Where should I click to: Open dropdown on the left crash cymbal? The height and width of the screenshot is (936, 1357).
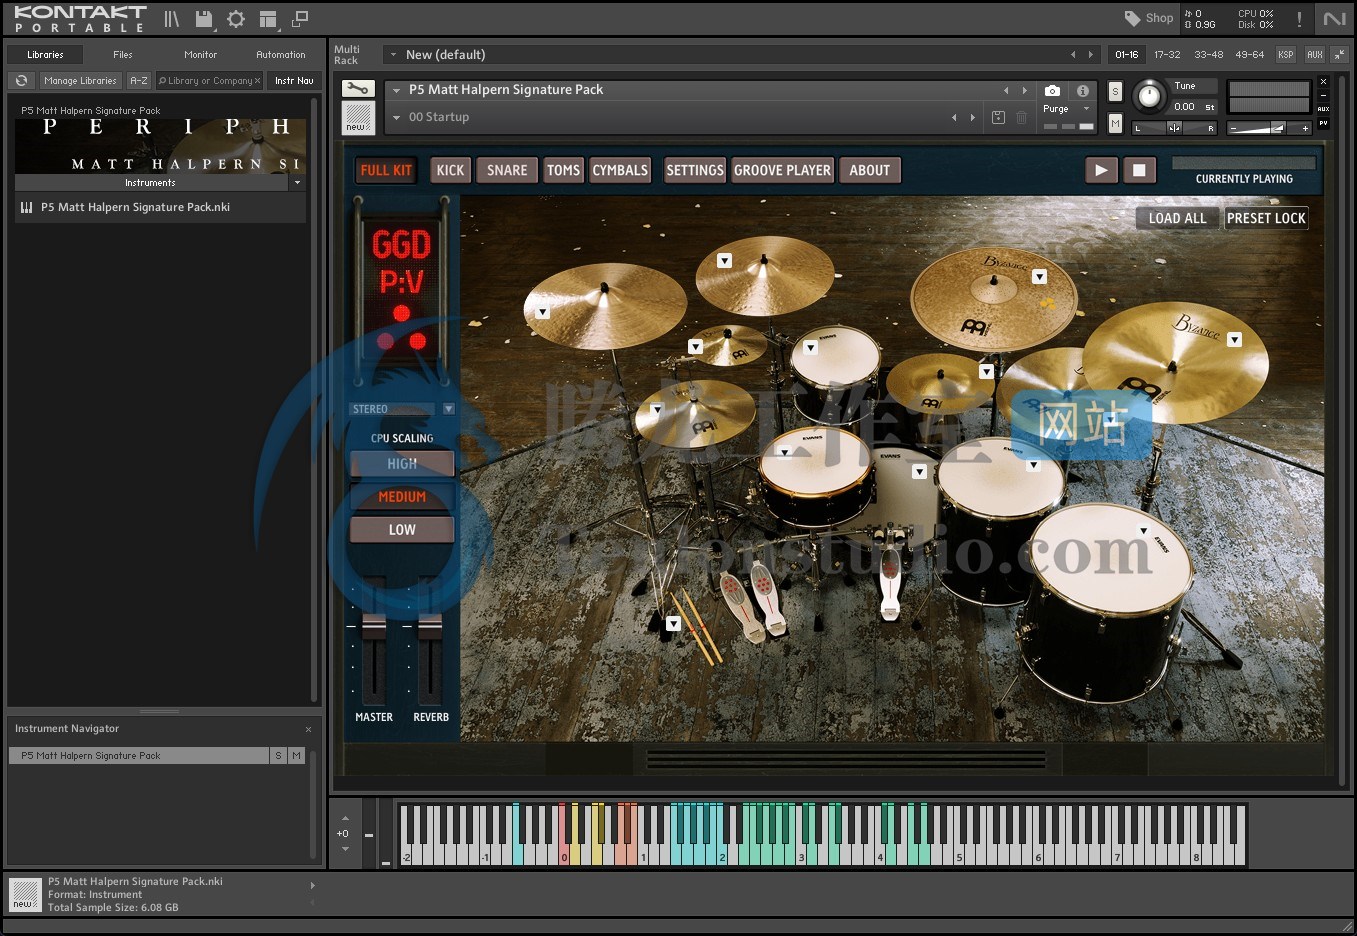pyautogui.click(x=543, y=312)
